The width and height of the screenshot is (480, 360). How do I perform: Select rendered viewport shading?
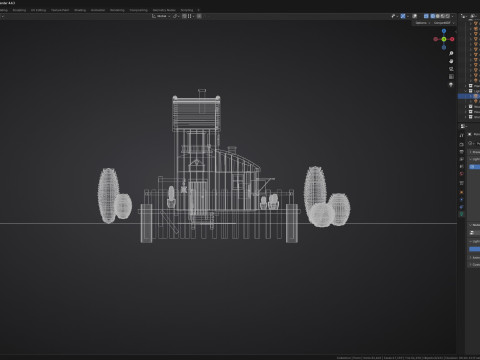coord(448,16)
